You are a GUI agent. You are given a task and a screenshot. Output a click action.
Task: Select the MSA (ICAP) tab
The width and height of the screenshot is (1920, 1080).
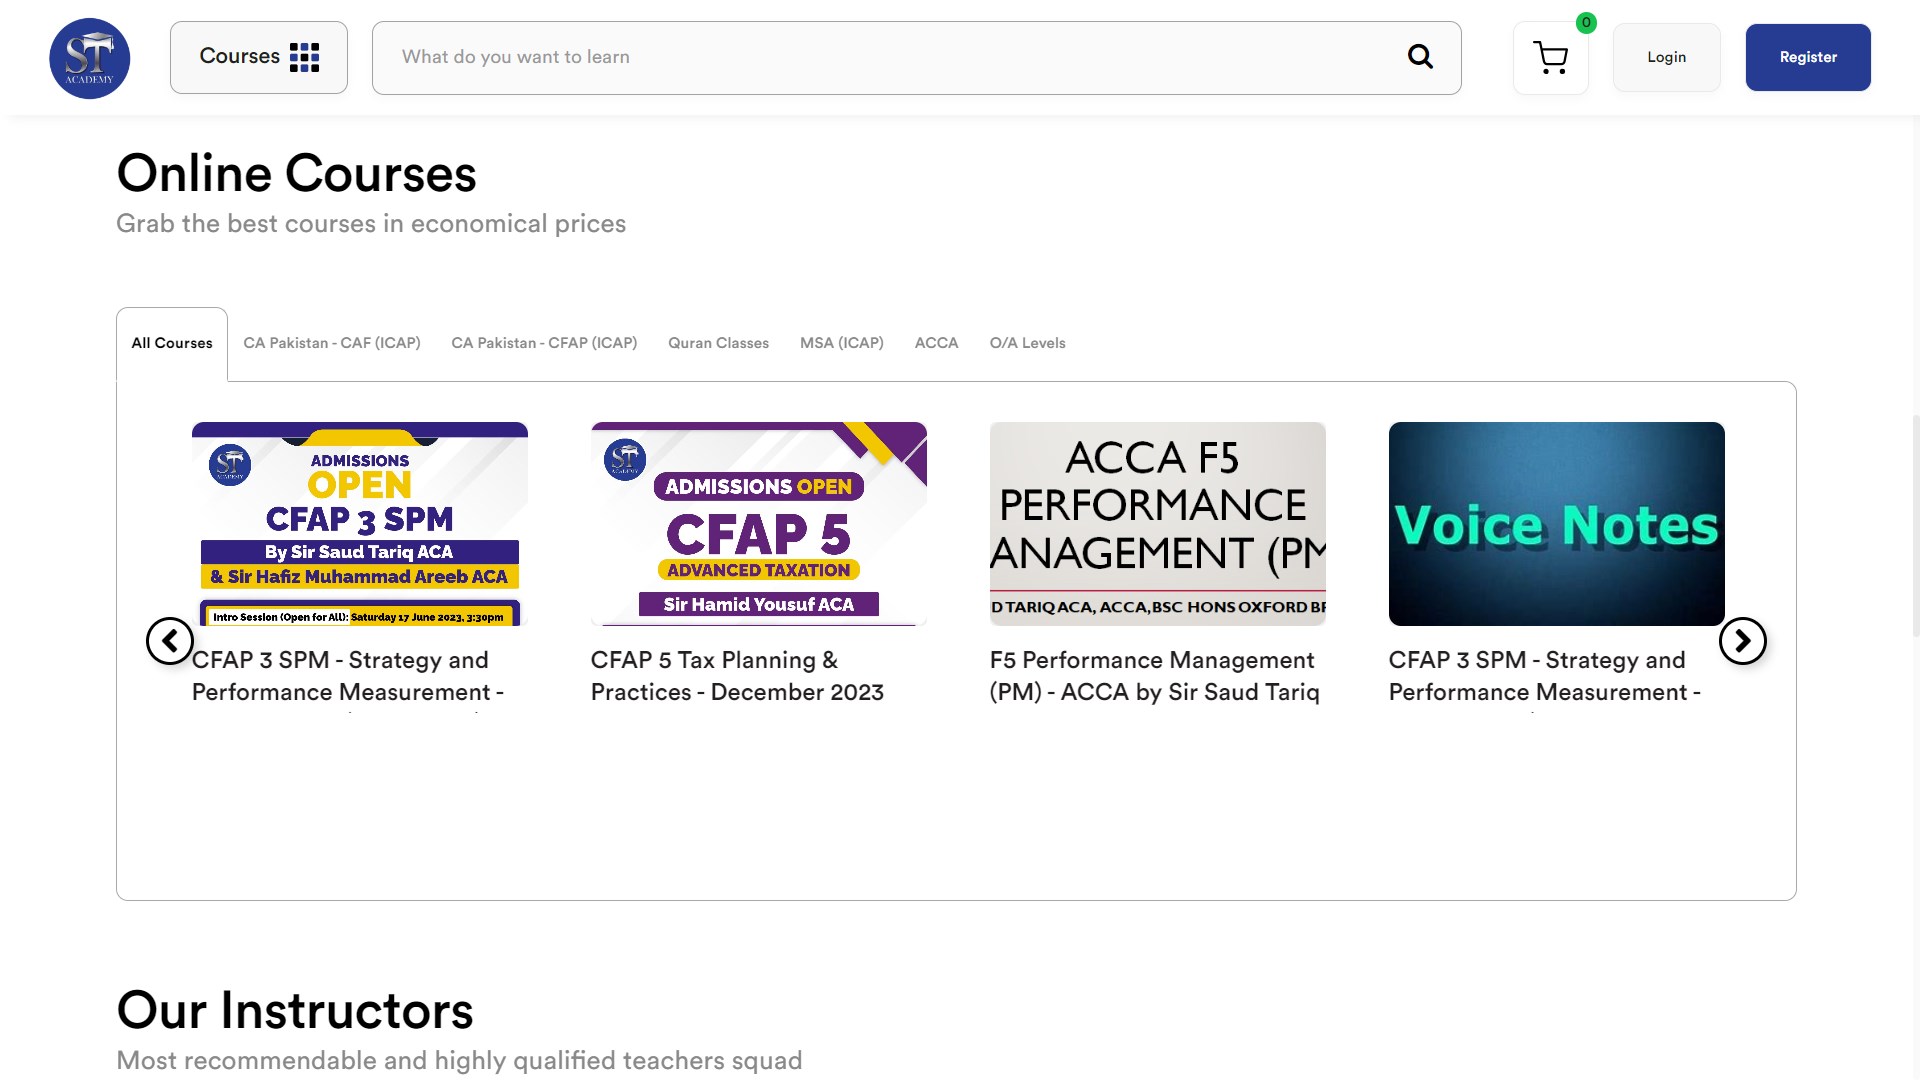(841, 343)
